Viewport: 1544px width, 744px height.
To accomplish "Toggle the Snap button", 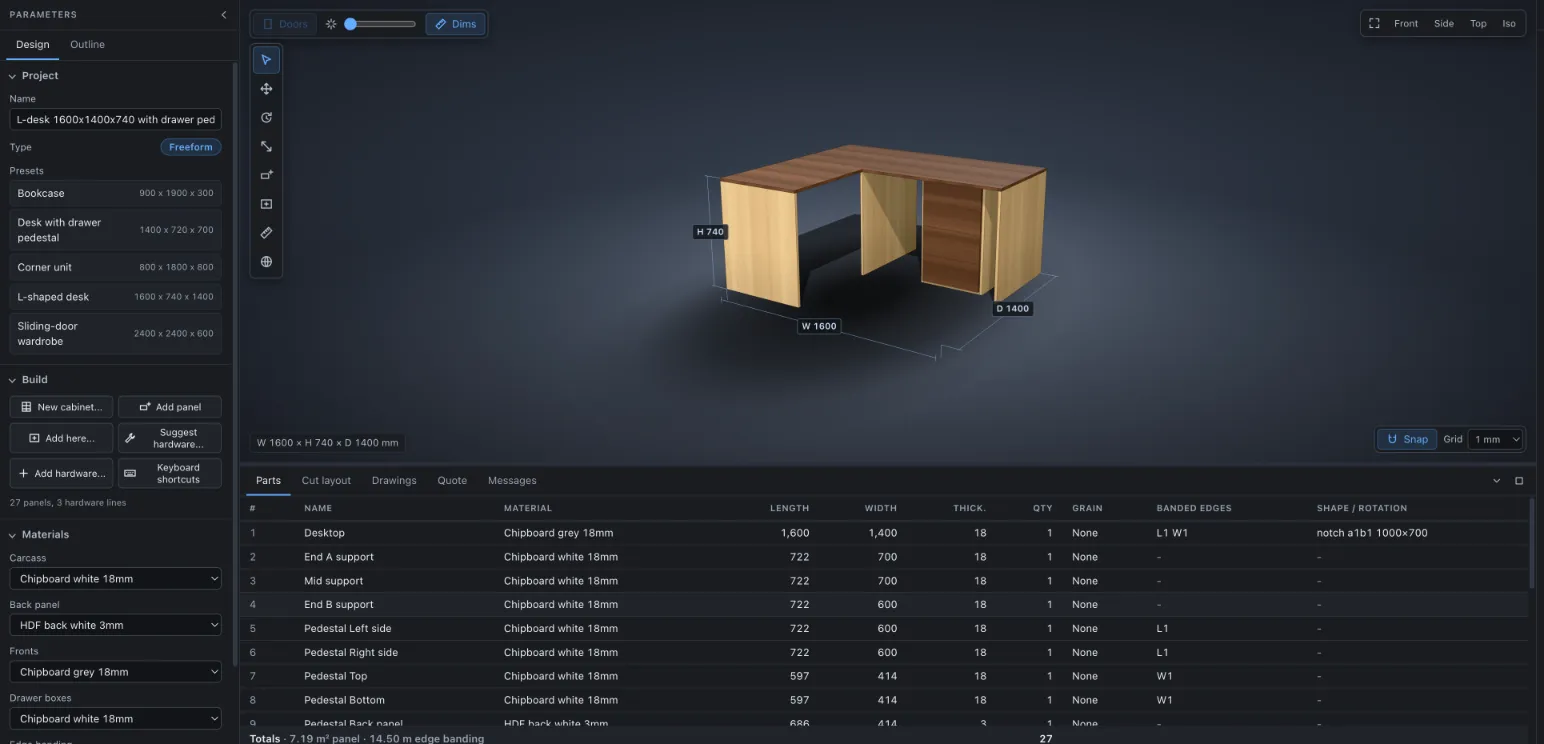I will click(x=1407, y=439).
